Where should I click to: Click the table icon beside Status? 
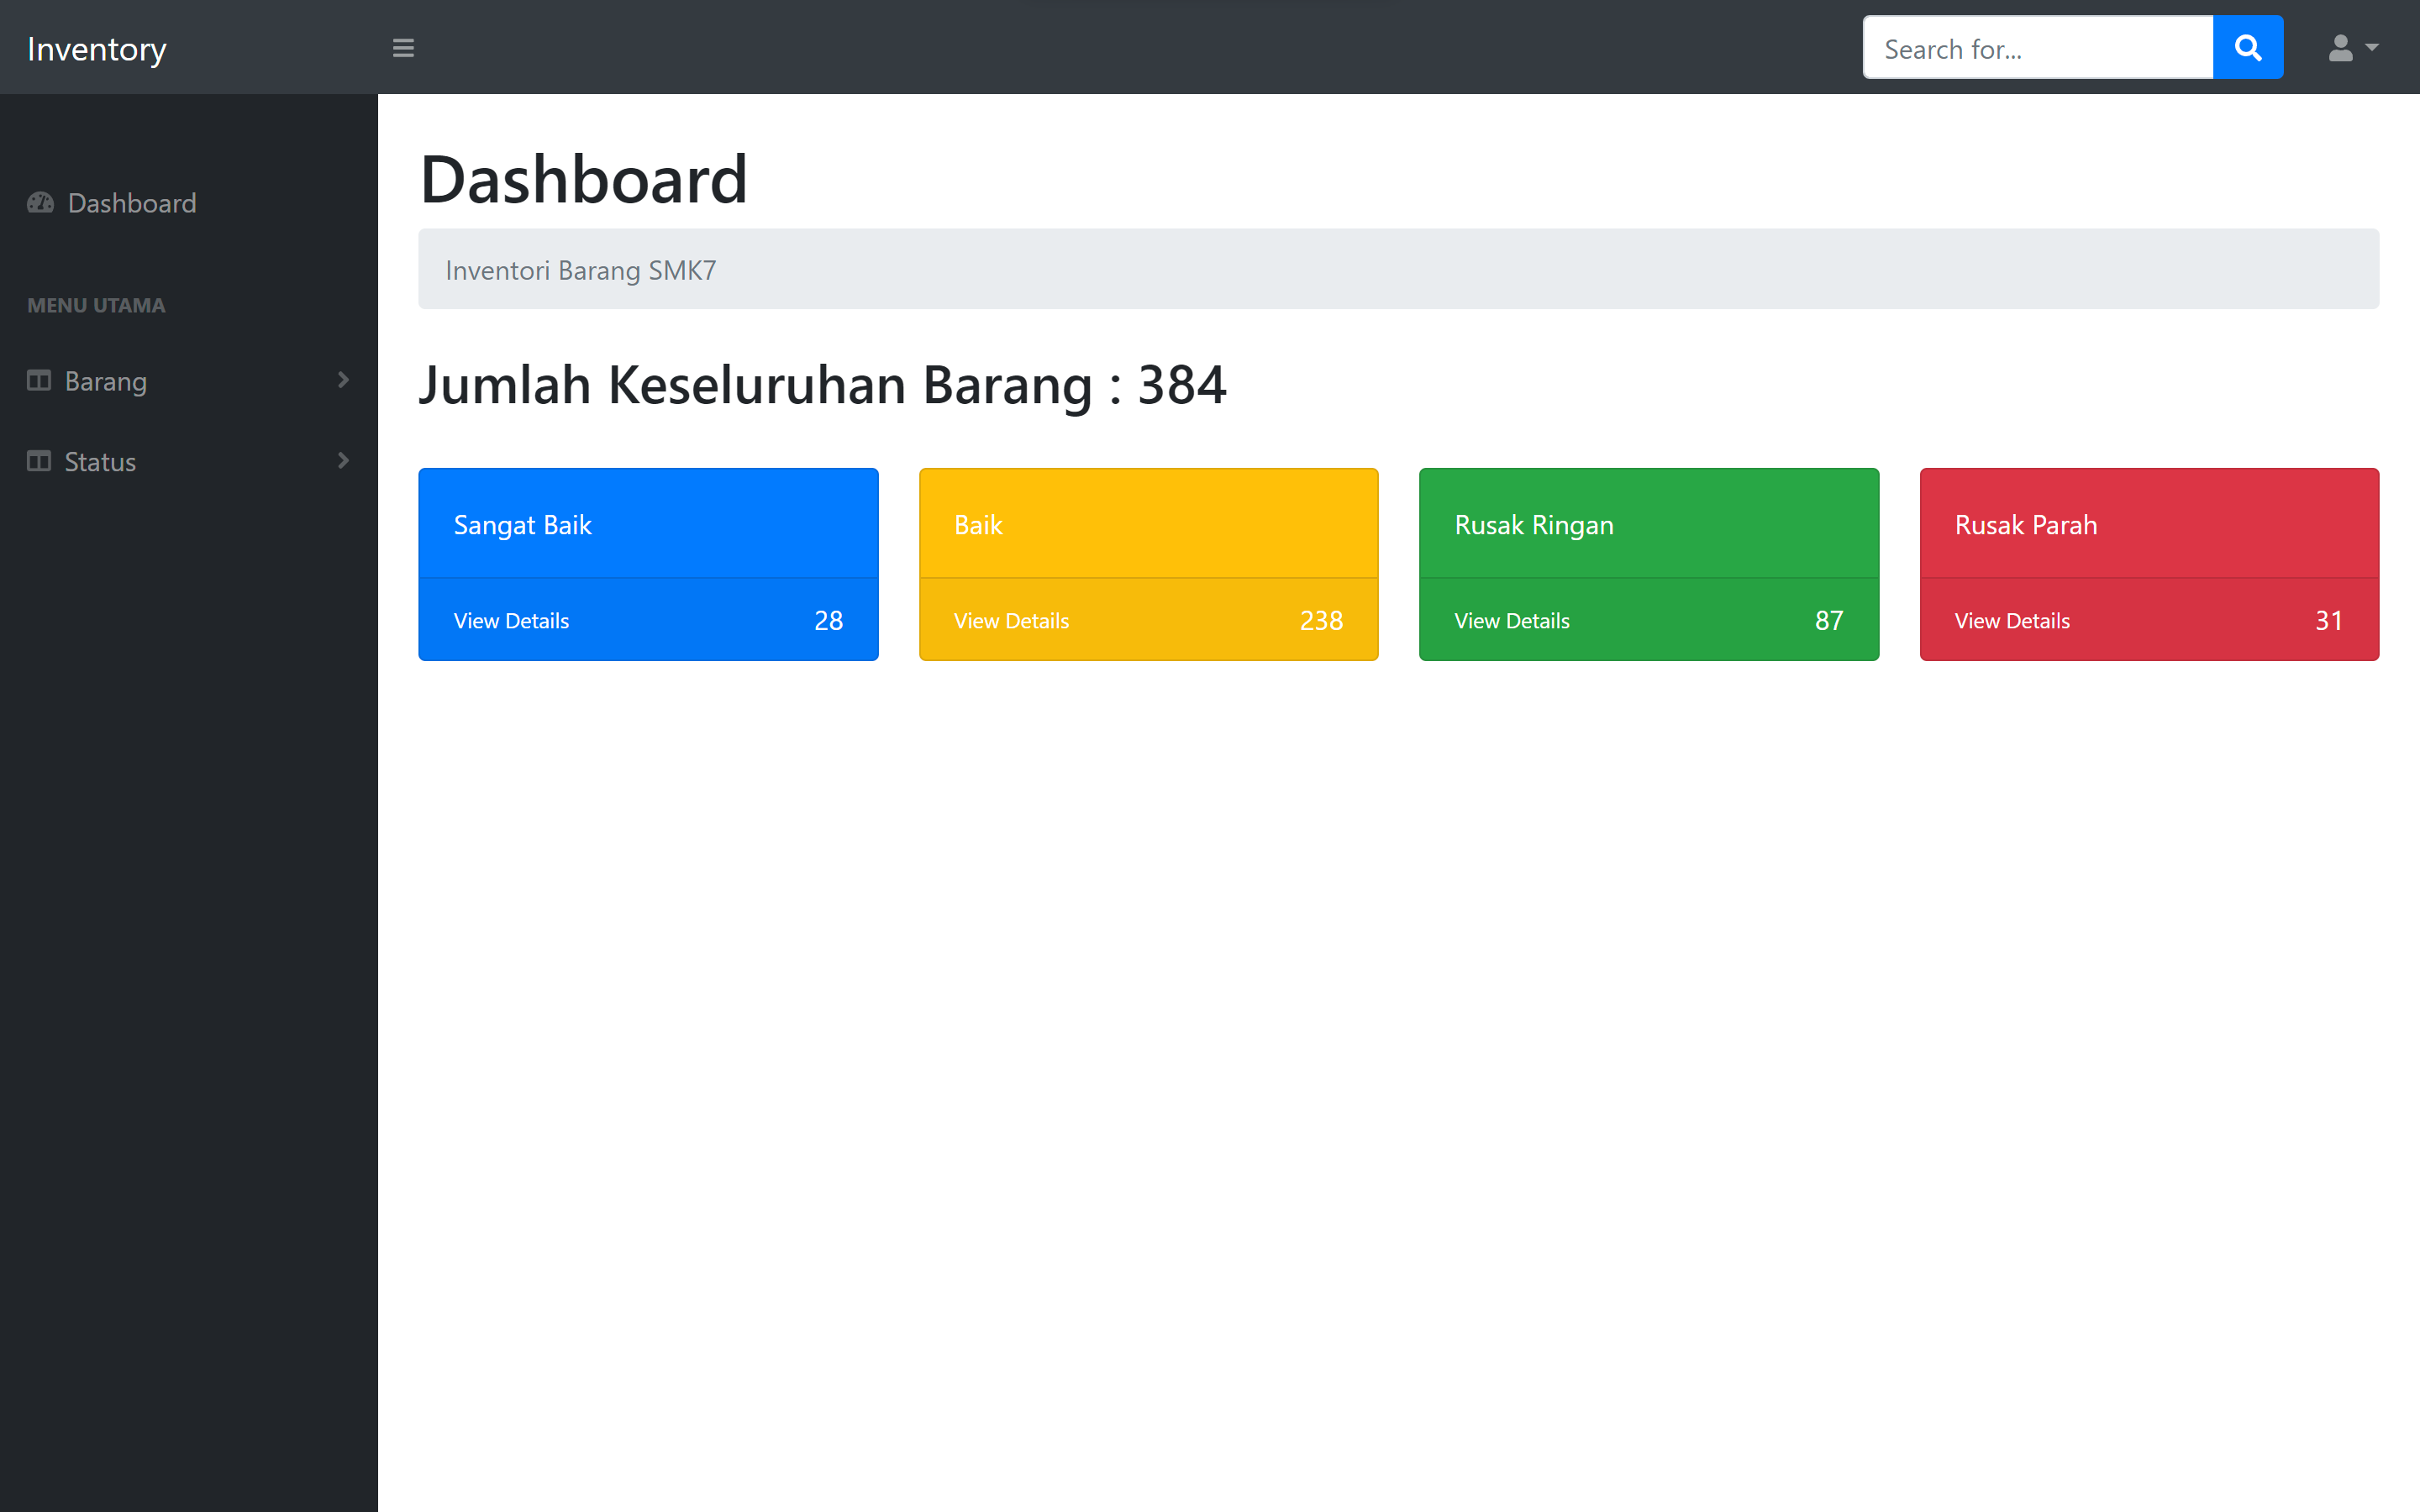click(x=39, y=461)
